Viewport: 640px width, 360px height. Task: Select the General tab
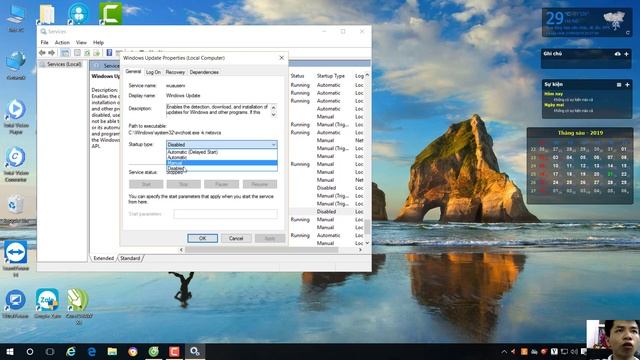point(133,71)
